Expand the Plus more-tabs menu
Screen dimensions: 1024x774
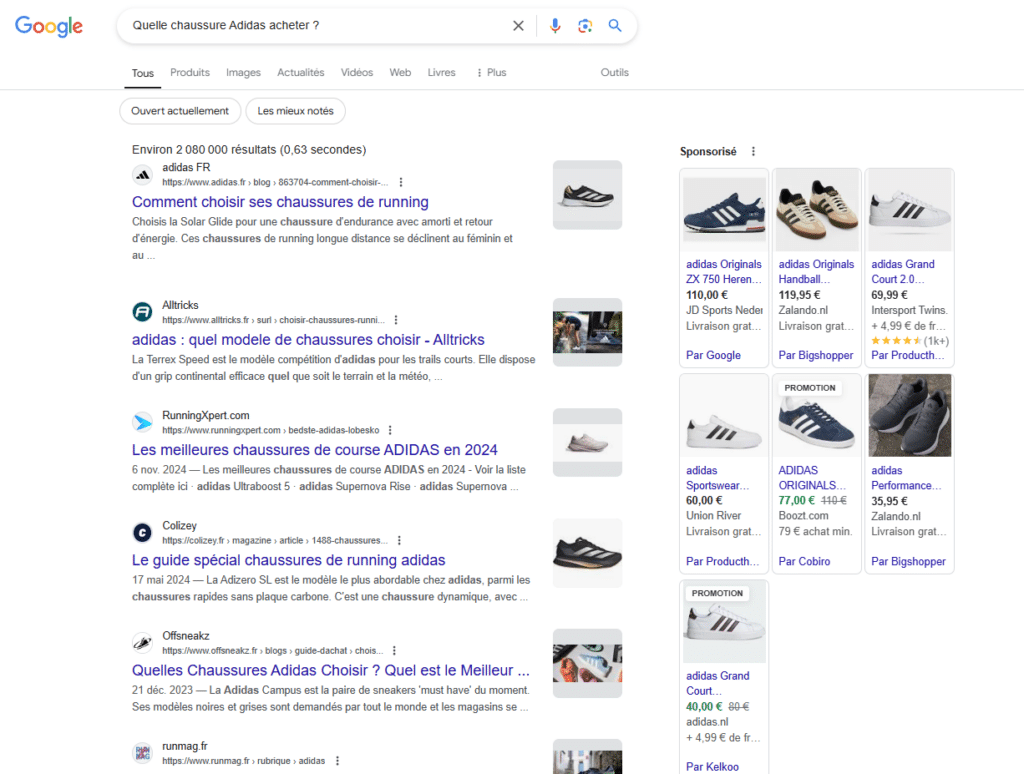point(491,73)
